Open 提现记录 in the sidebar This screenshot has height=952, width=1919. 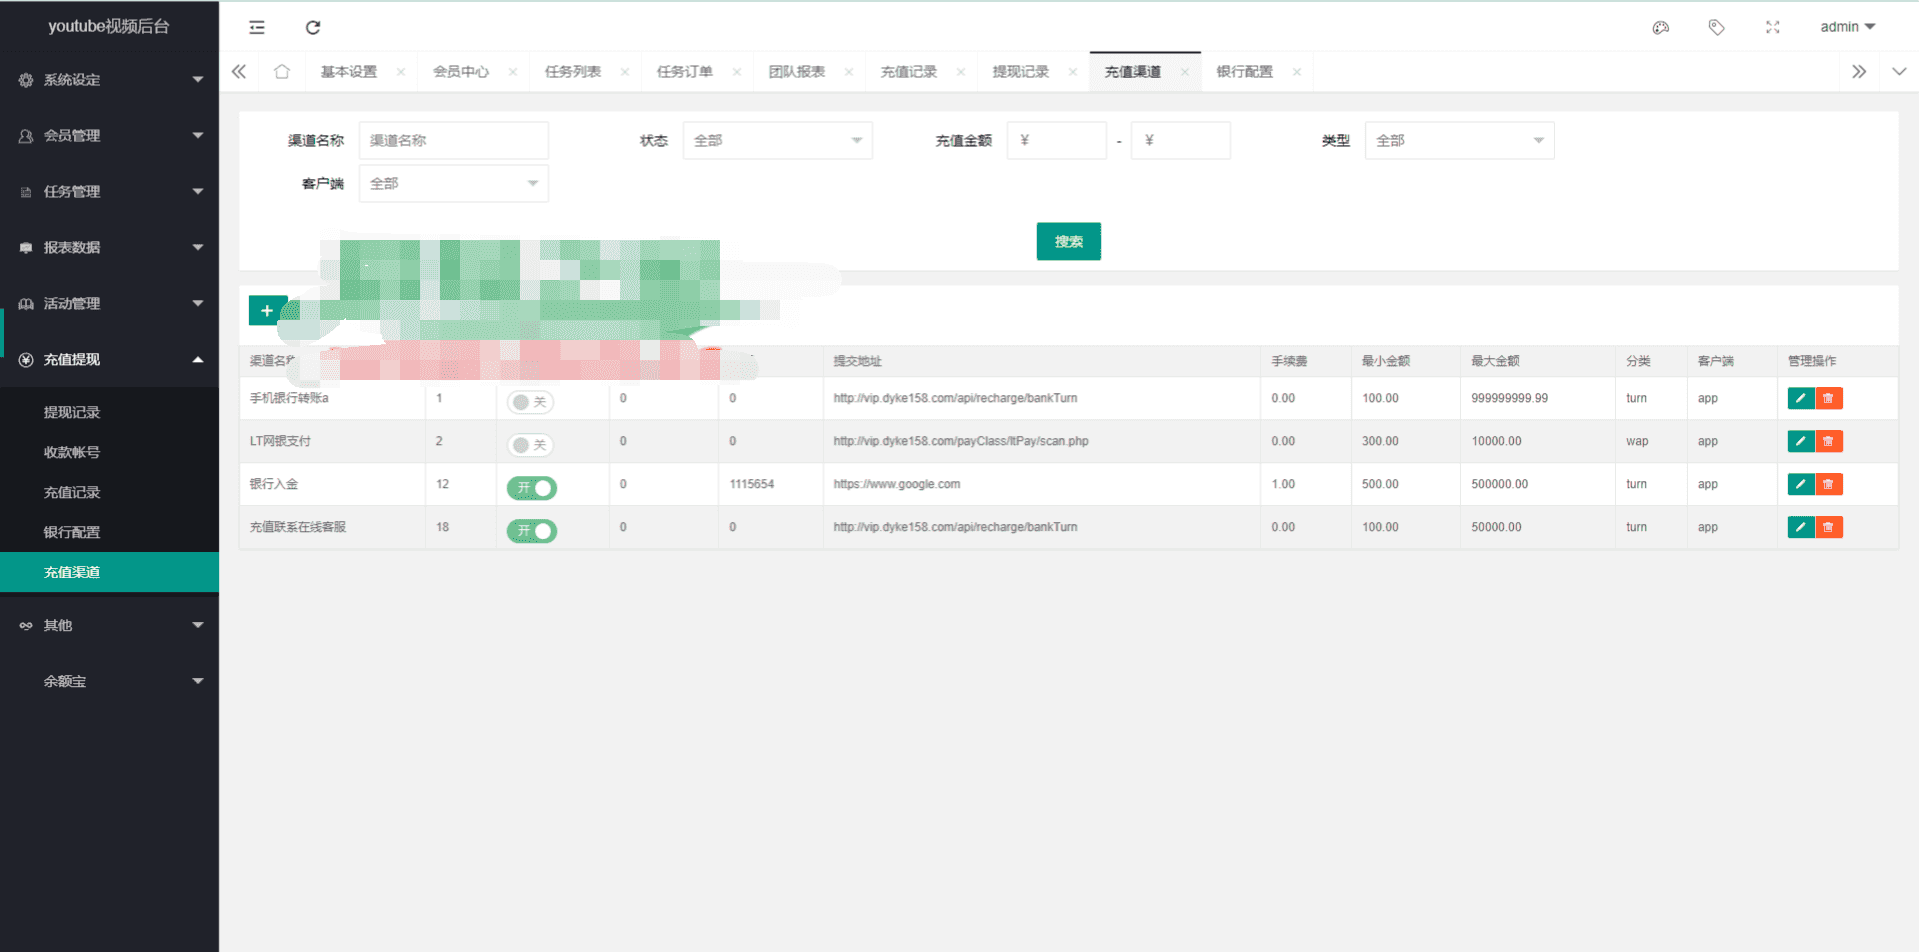(x=72, y=412)
